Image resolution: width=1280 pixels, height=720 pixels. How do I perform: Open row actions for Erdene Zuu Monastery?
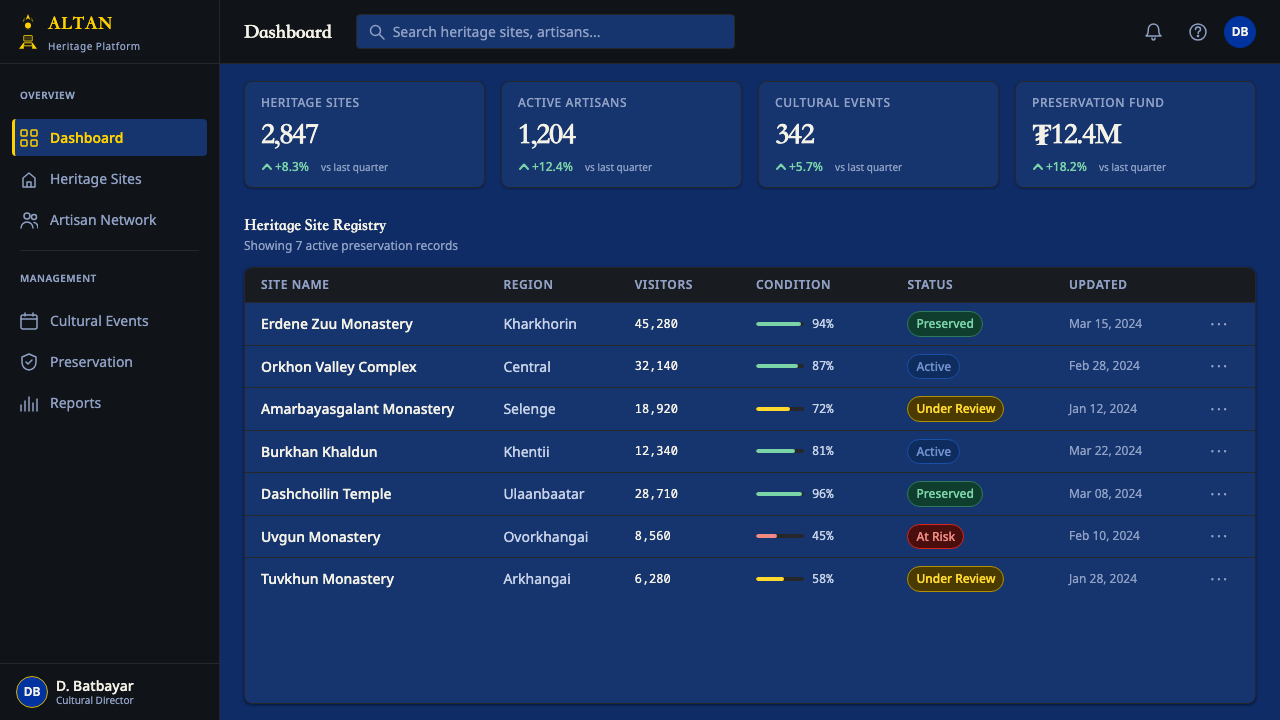click(1218, 324)
